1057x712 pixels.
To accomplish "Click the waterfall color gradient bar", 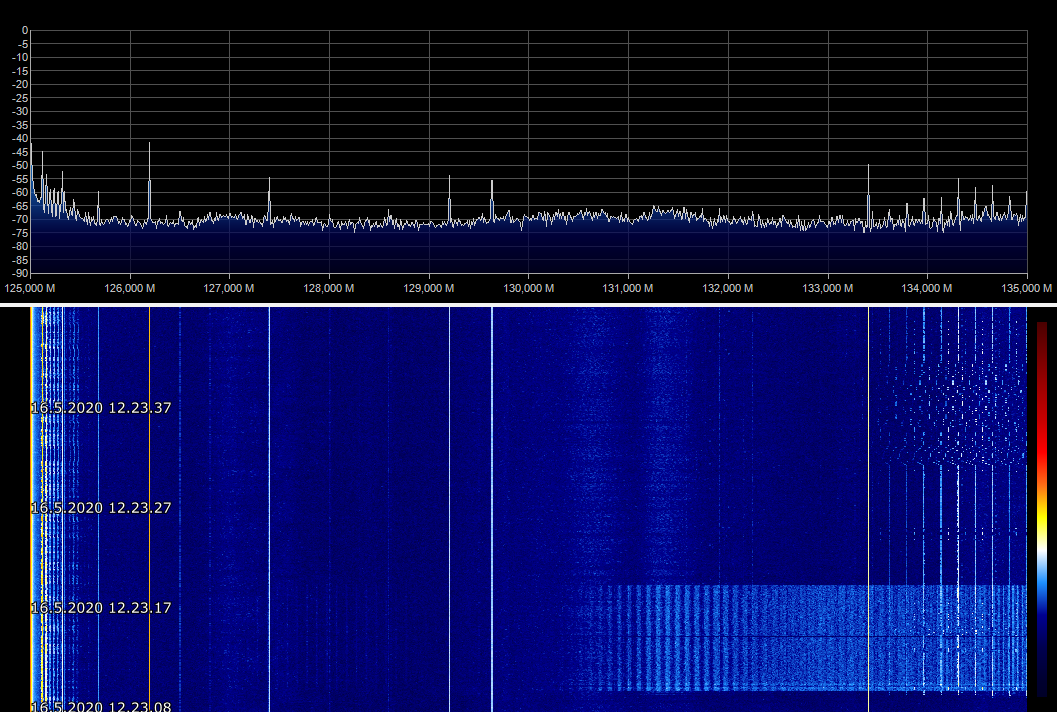I will click(1042, 508).
